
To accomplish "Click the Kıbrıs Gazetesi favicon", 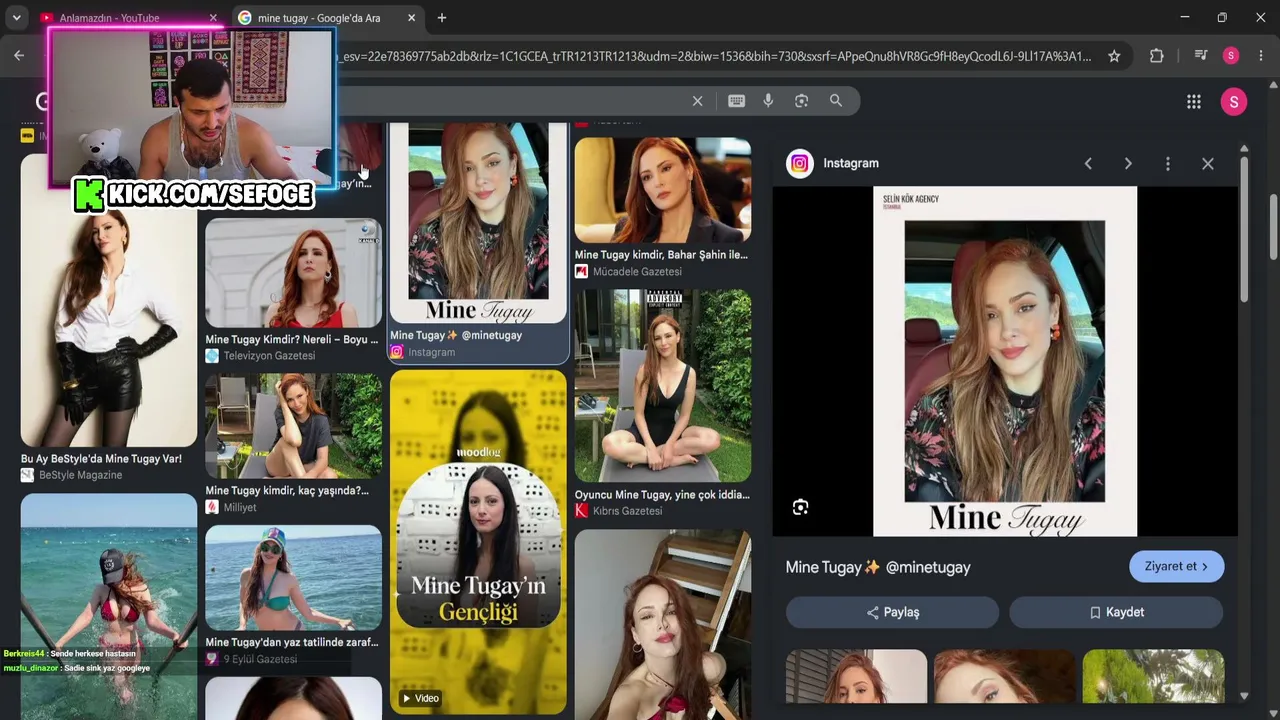I will coord(581,511).
